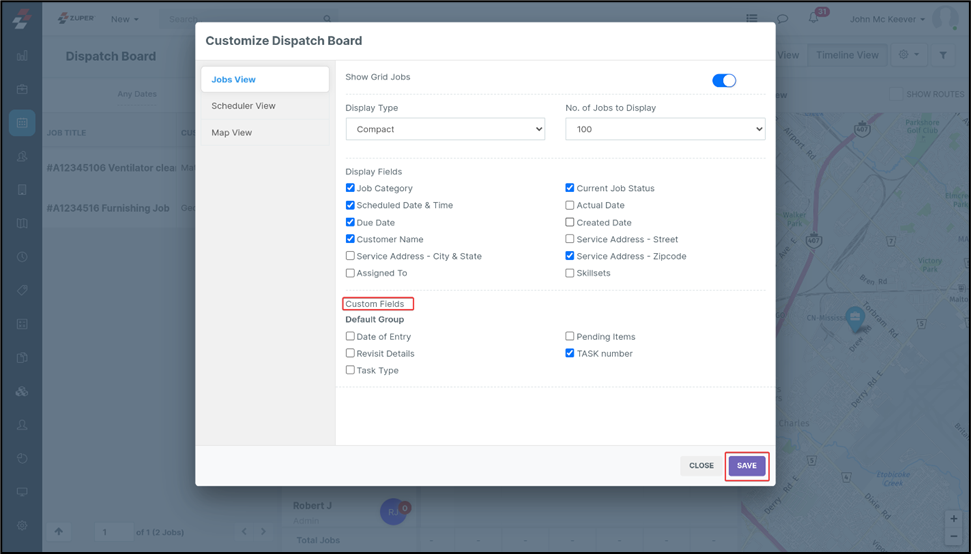The width and height of the screenshot is (971, 554).
Task: Click the list view icon in header
Action: pyautogui.click(x=751, y=18)
